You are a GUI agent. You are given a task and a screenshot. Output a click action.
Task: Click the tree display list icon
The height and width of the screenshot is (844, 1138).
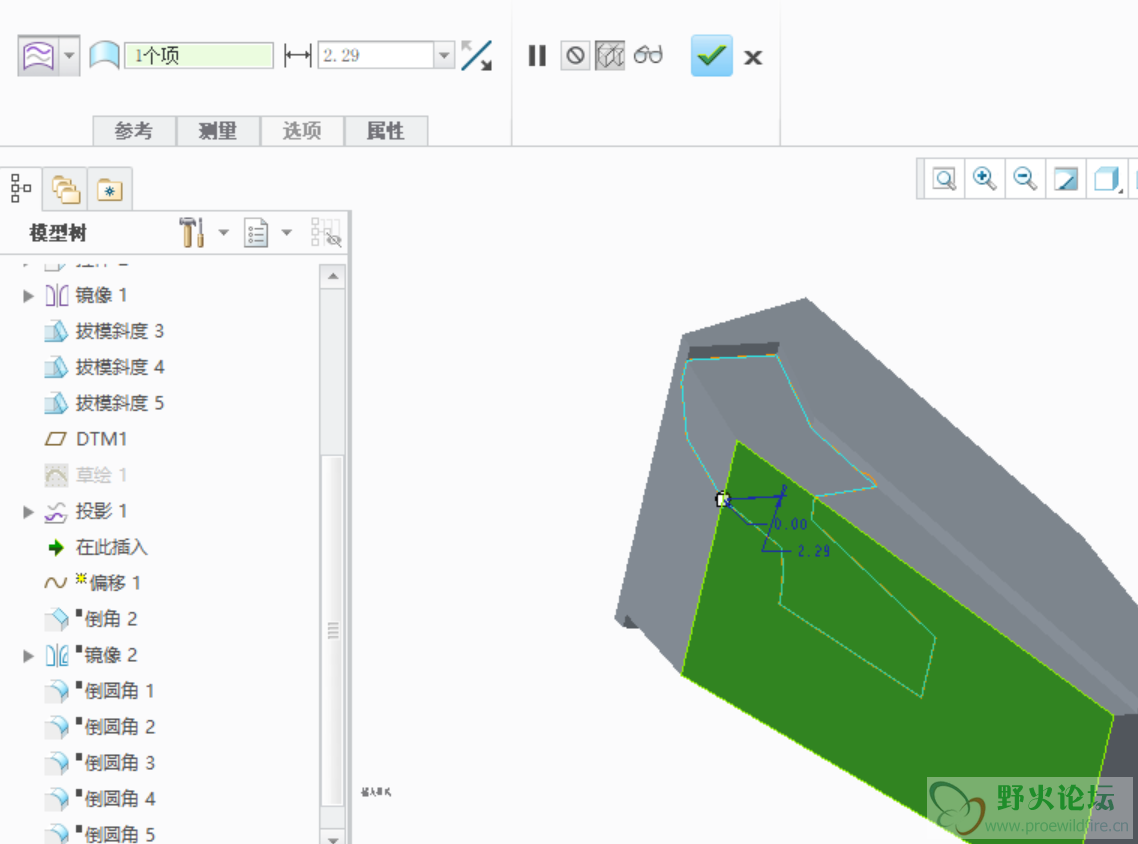[x=256, y=233]
